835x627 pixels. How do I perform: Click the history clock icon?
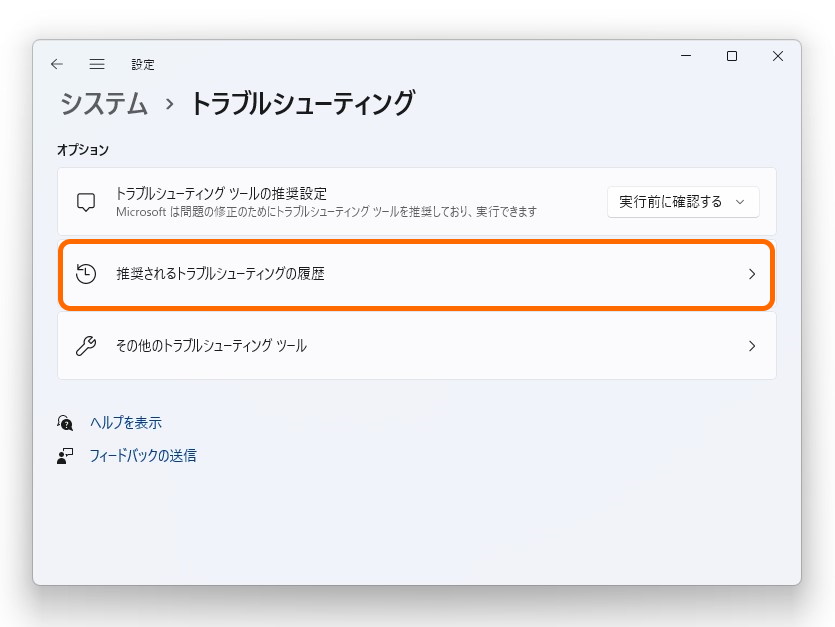pos(86,274)
